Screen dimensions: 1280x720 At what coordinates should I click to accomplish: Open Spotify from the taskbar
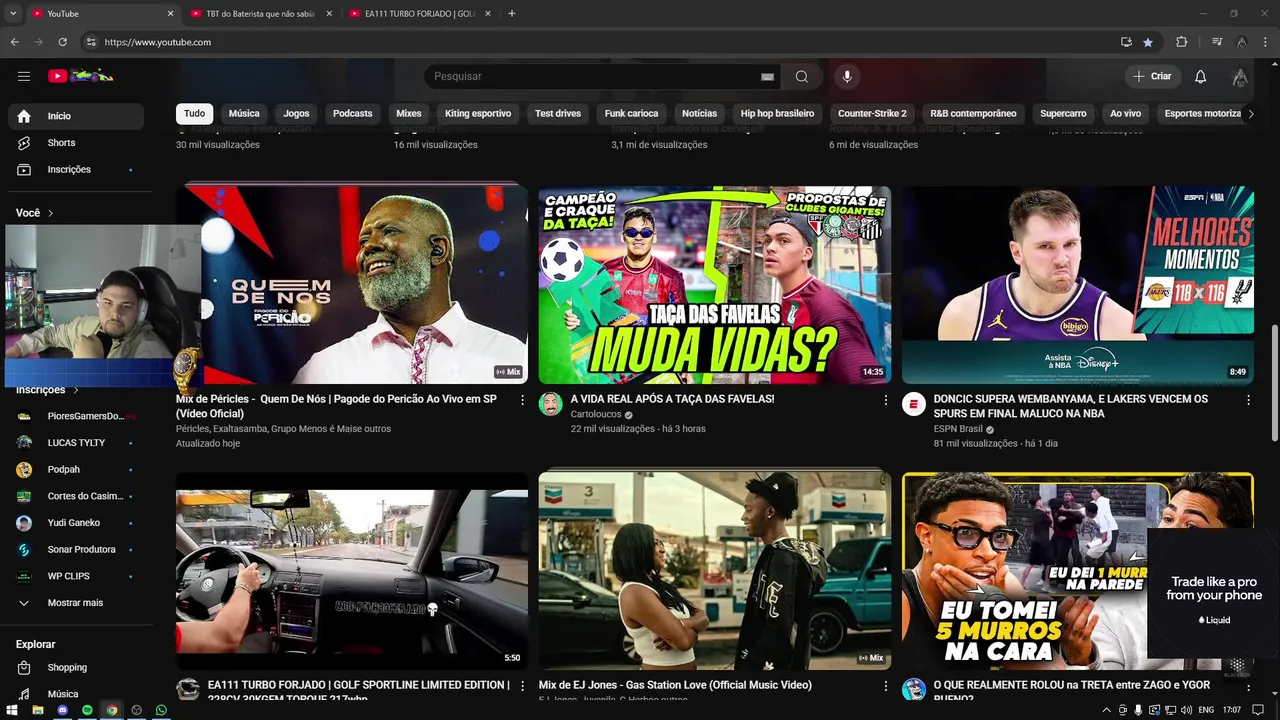click(87, 710)
